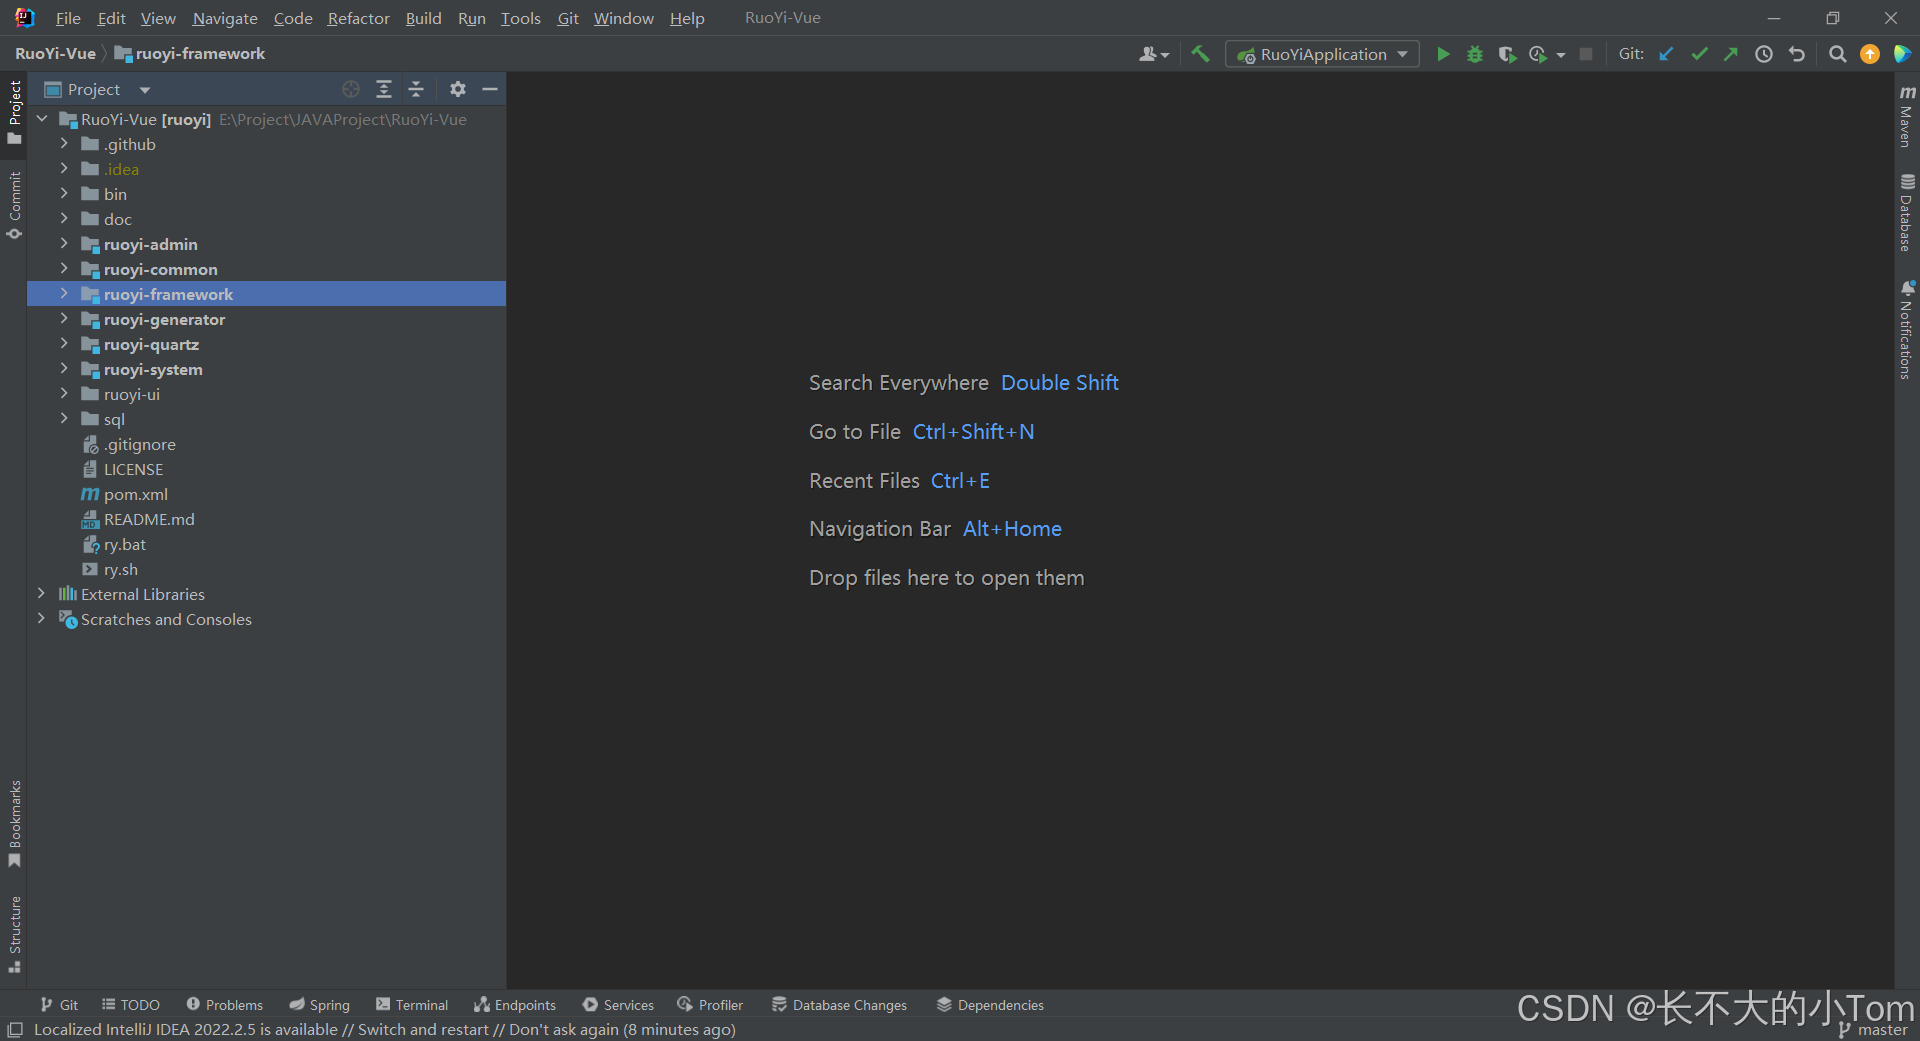Open RuoYiApplication run configuration dropdown
Viewport: 1920px width, 1041px height.
(1322, 54)
